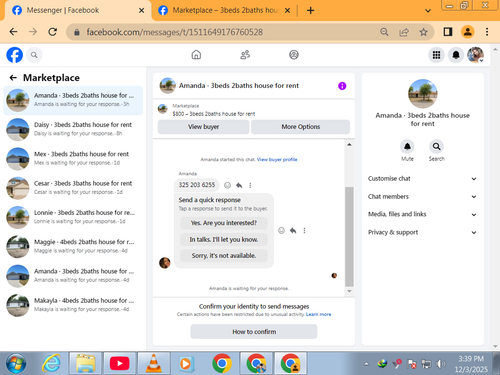Open Maggie's 4beds 2baths chat
The height and width of the screenshot is (375, 500).
click(x=73, y=247)
